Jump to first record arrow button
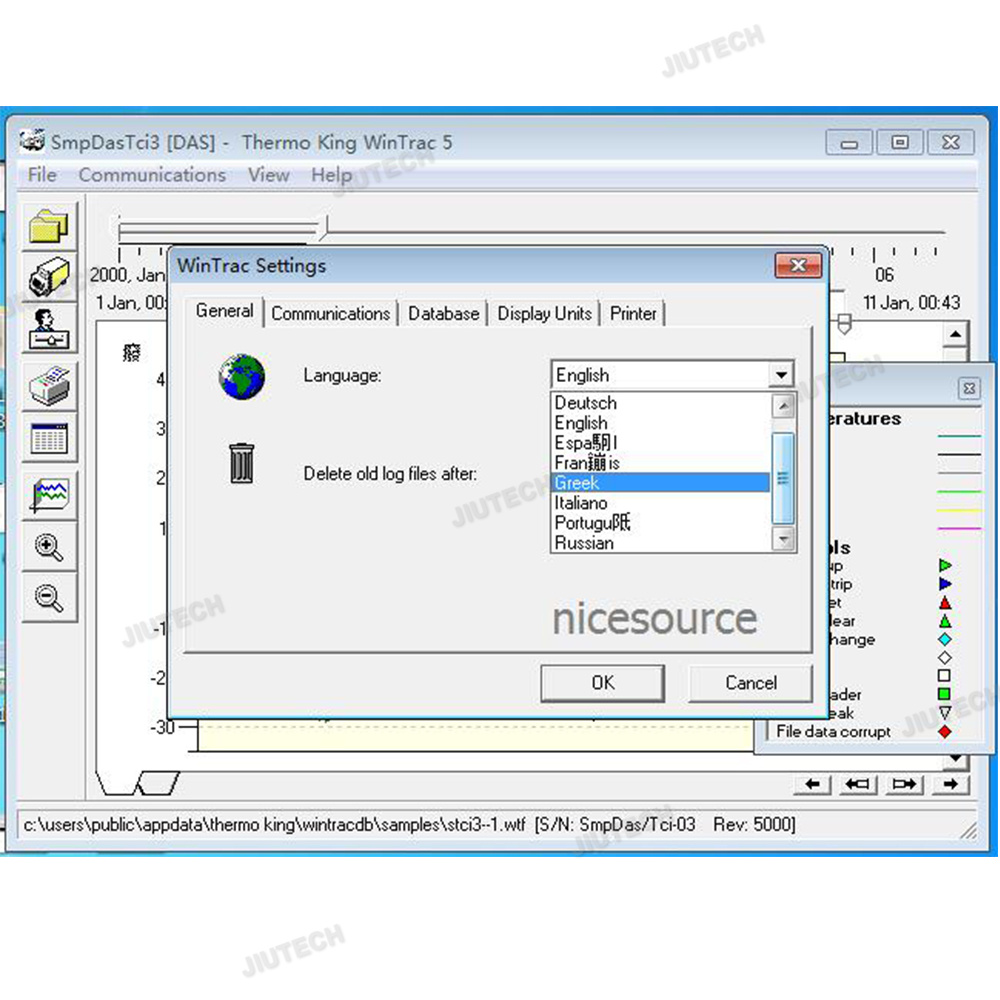The height and width of the screenshot is (1000, 1000). pyautogui.click(x=812, y=784)
